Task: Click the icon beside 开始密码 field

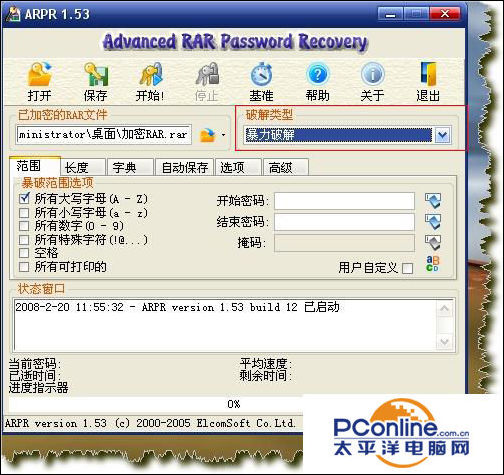Action: 433,201
